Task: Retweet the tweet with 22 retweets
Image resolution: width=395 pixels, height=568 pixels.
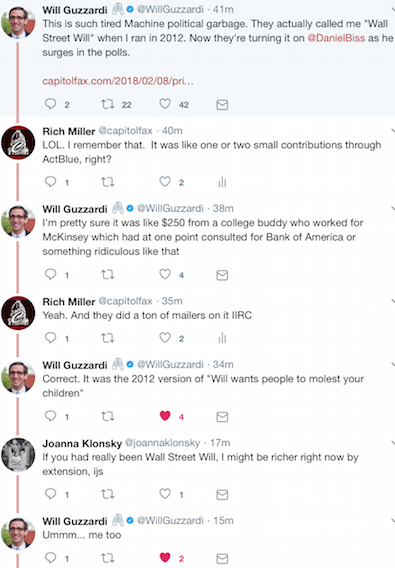Action: [108, 105]
